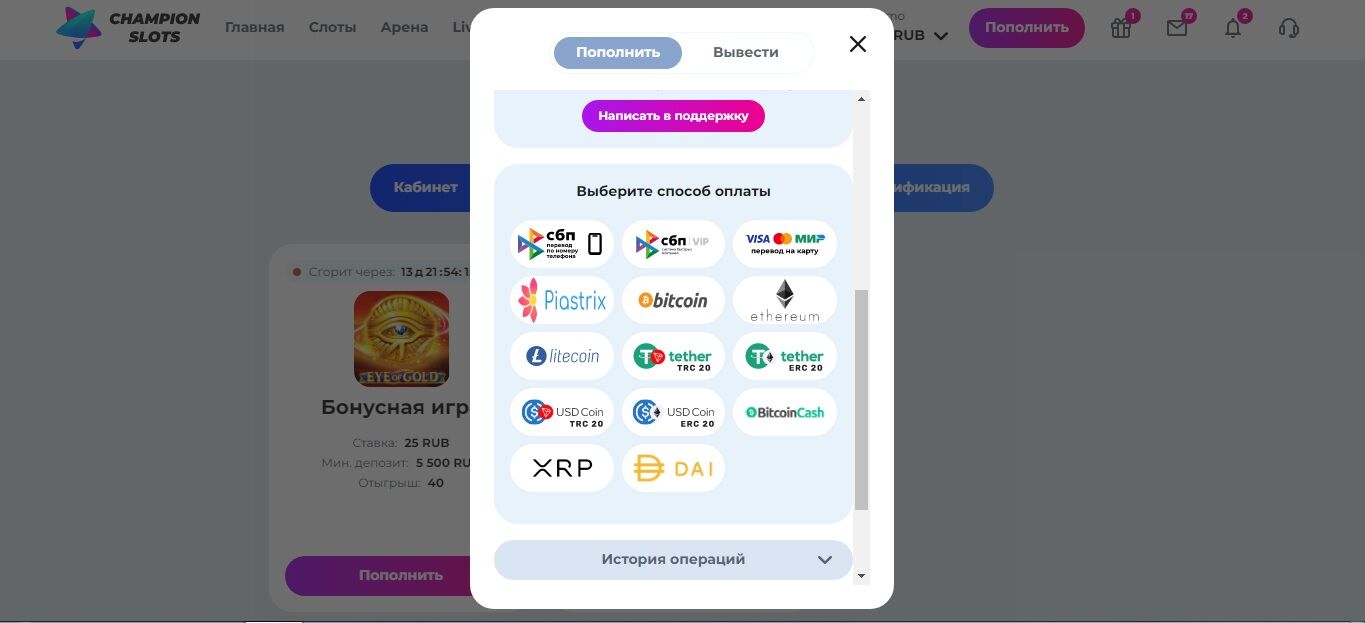
Task: Choose the SBP VIP payment option
Action: tap(673, 244)
